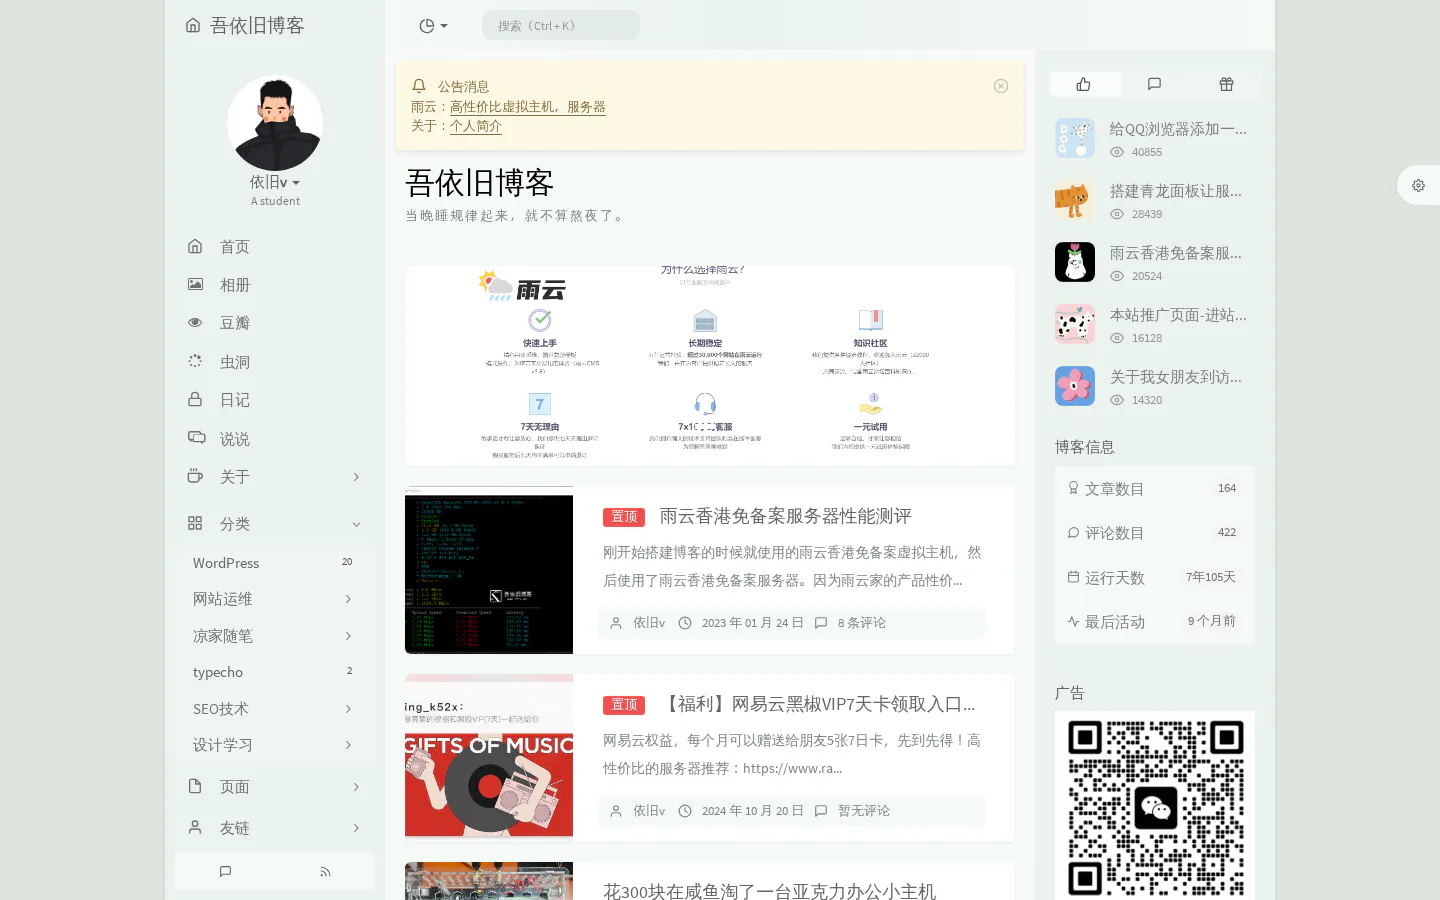The width and height of the screenshot is (1440, 900).
Task: Expand 凉家随笔 subcategory chevron
Action: point(348,636)
